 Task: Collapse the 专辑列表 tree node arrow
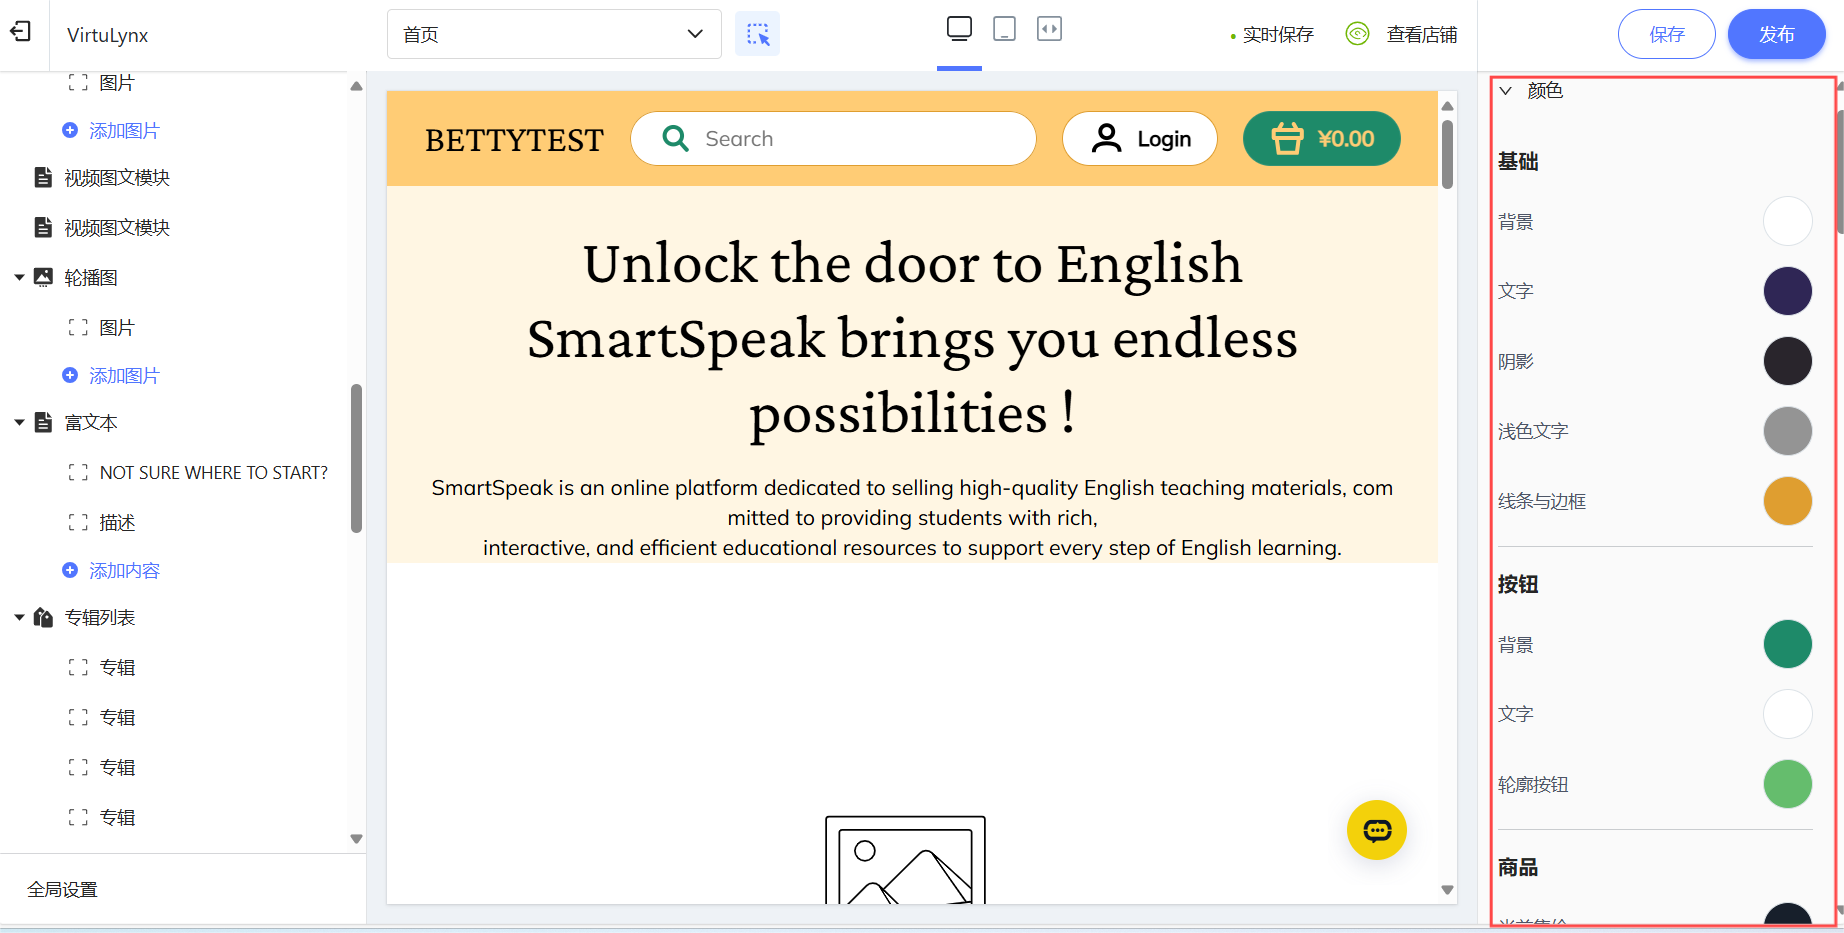[19, 618]
